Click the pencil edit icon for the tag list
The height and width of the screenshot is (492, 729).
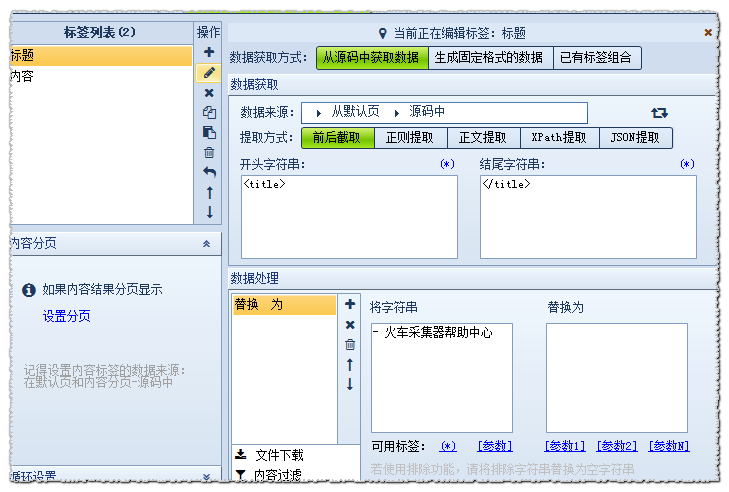[209, 73]
